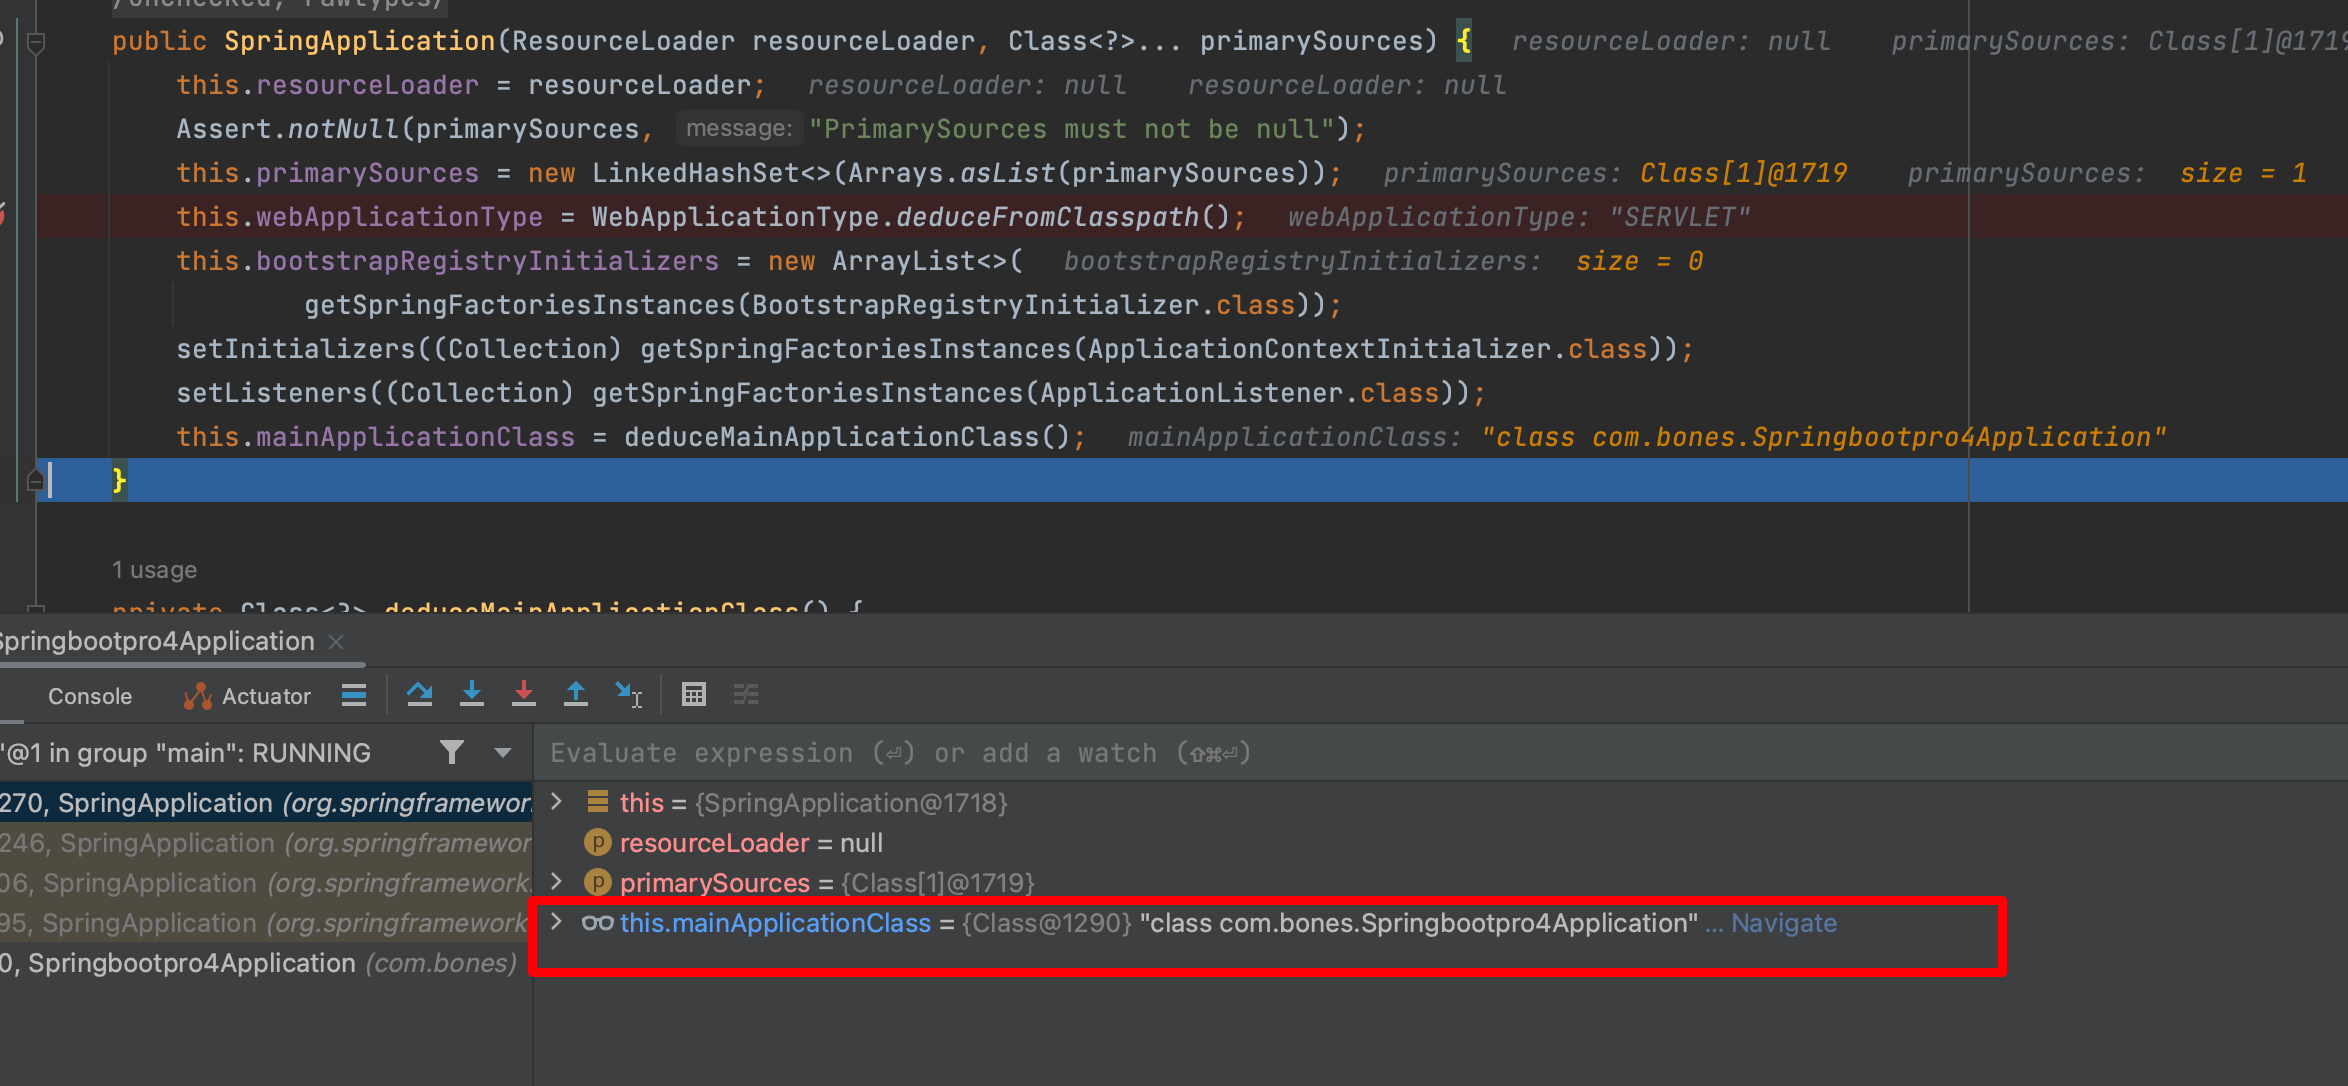Click the Step Out arrow icon
Image resolution: width=2348 pixels, height=1086 pixels.
pos(576,694)
